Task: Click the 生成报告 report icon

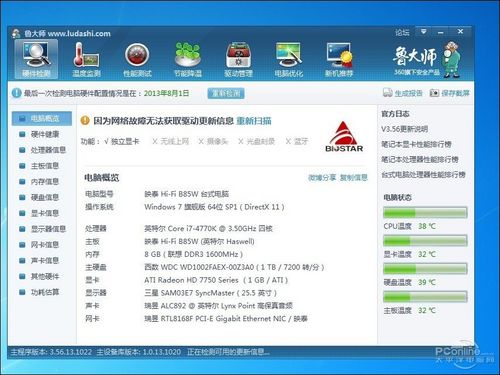Action: [387, 93]
